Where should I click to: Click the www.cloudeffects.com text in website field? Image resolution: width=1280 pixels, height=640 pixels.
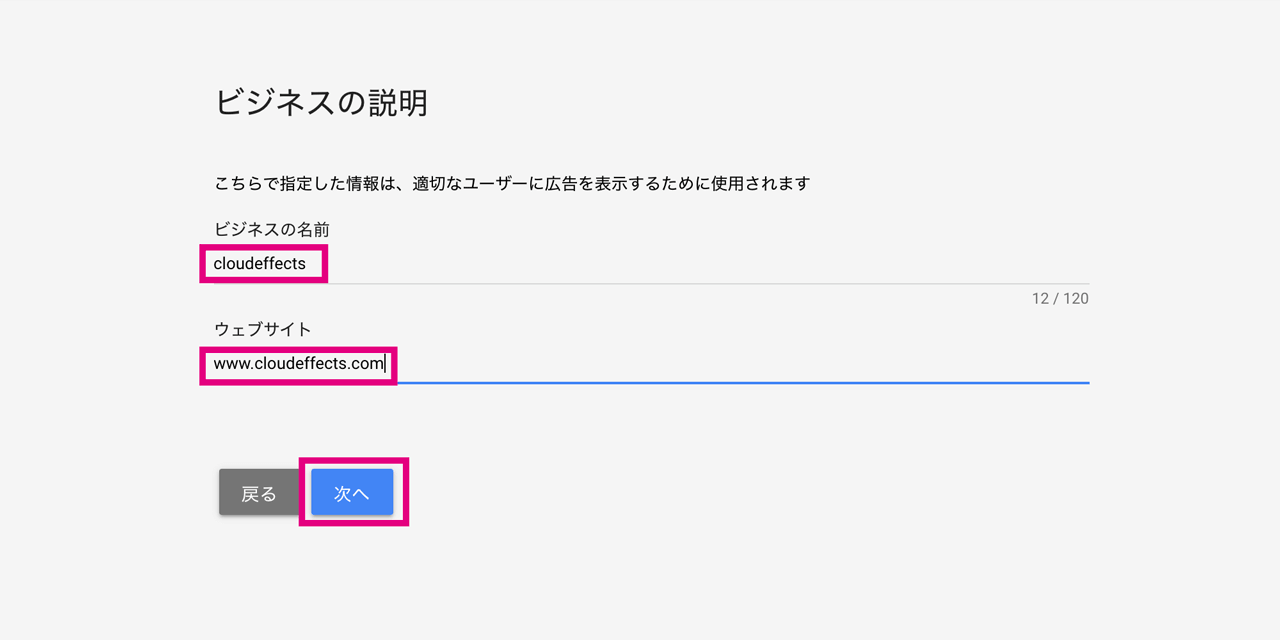(x=299, y=364)
